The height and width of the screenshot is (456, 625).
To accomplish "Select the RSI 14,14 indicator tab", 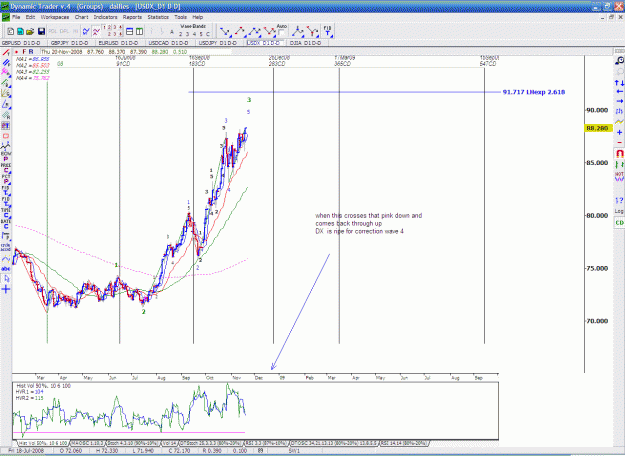I will [404, 443].
